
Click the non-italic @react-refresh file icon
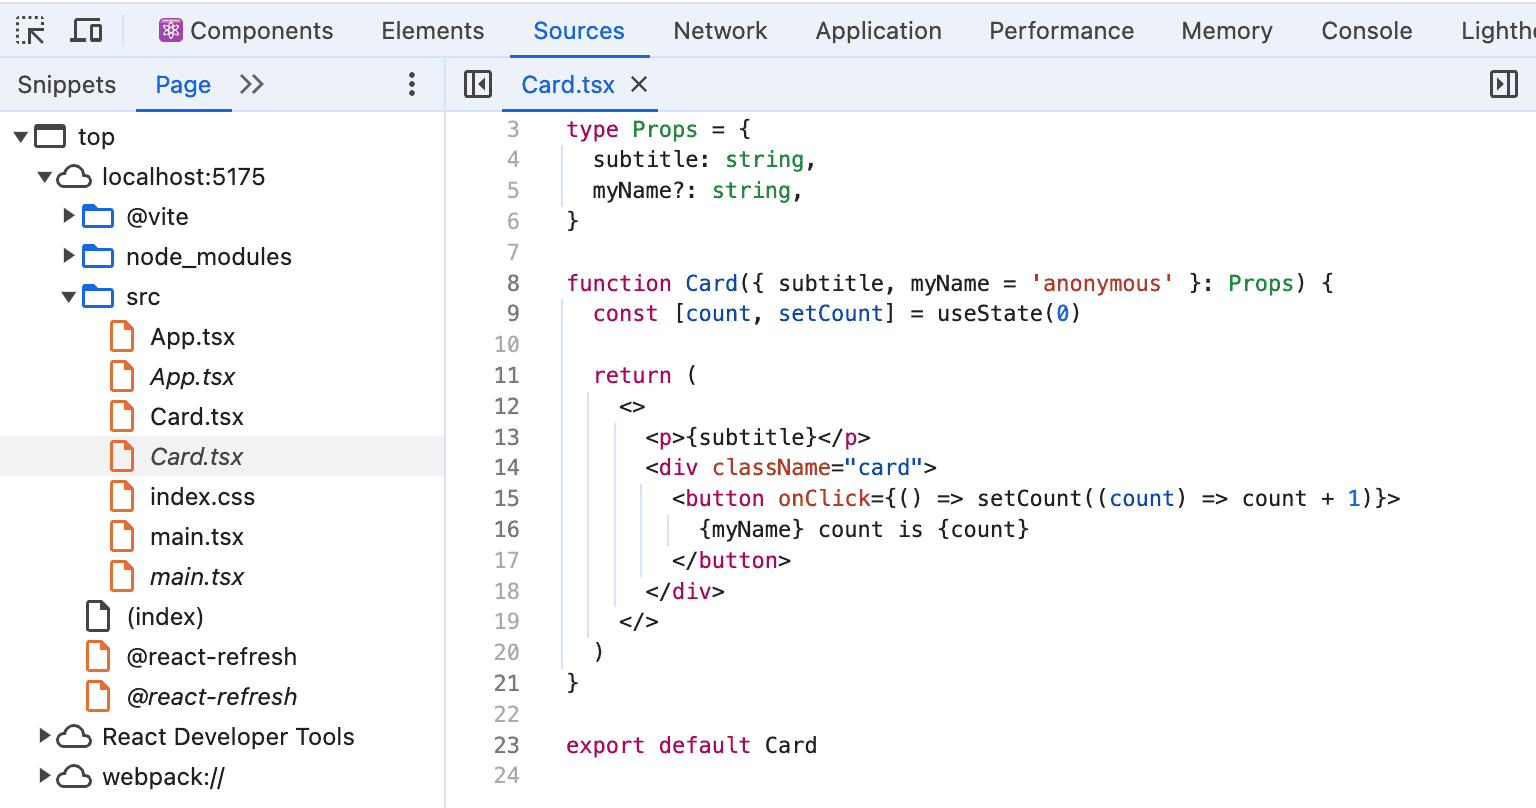point(98,657)
